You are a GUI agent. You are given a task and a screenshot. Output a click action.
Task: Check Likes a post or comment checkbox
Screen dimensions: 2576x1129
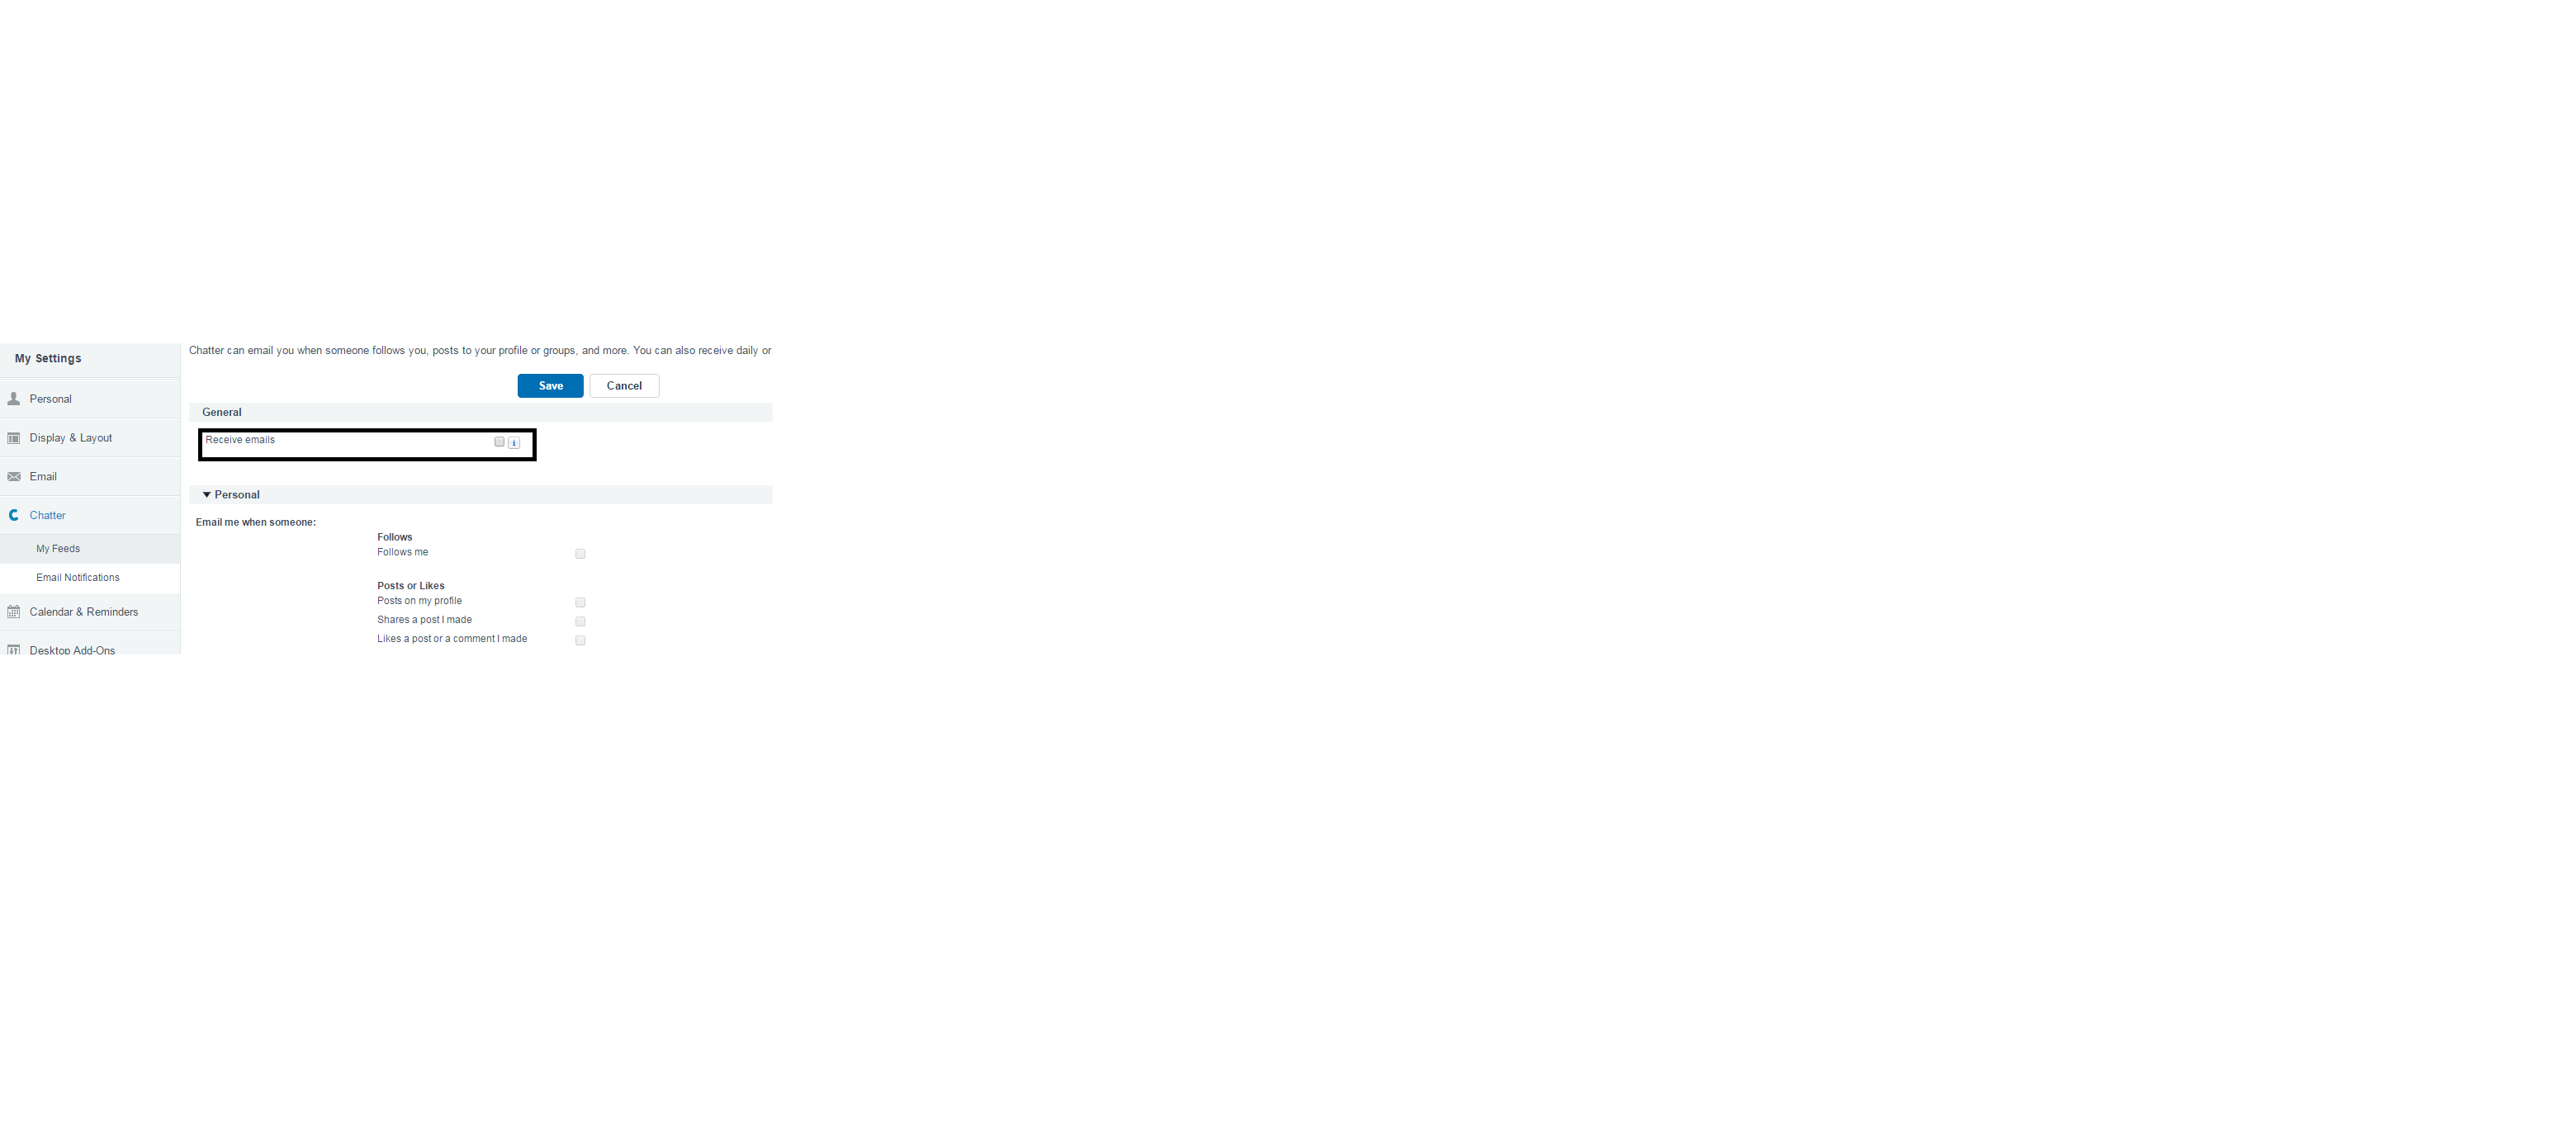(580, 641)
